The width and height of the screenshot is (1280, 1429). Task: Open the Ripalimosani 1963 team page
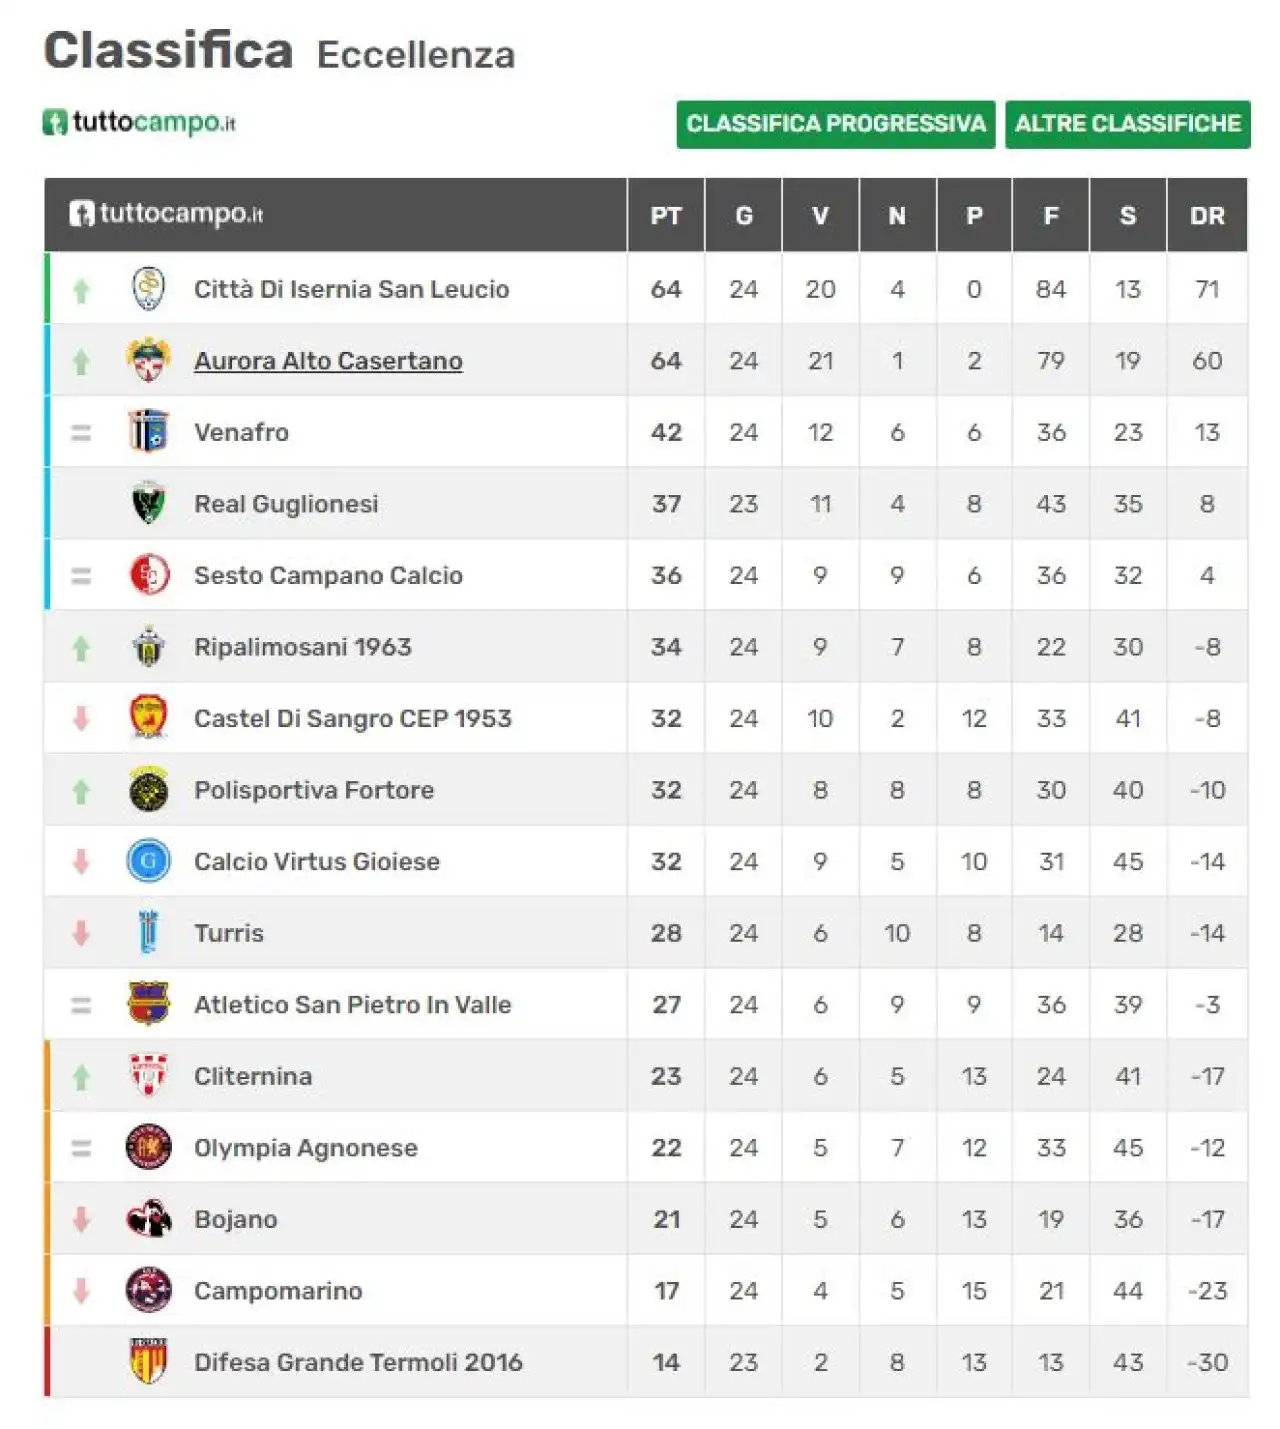[303, 647]
